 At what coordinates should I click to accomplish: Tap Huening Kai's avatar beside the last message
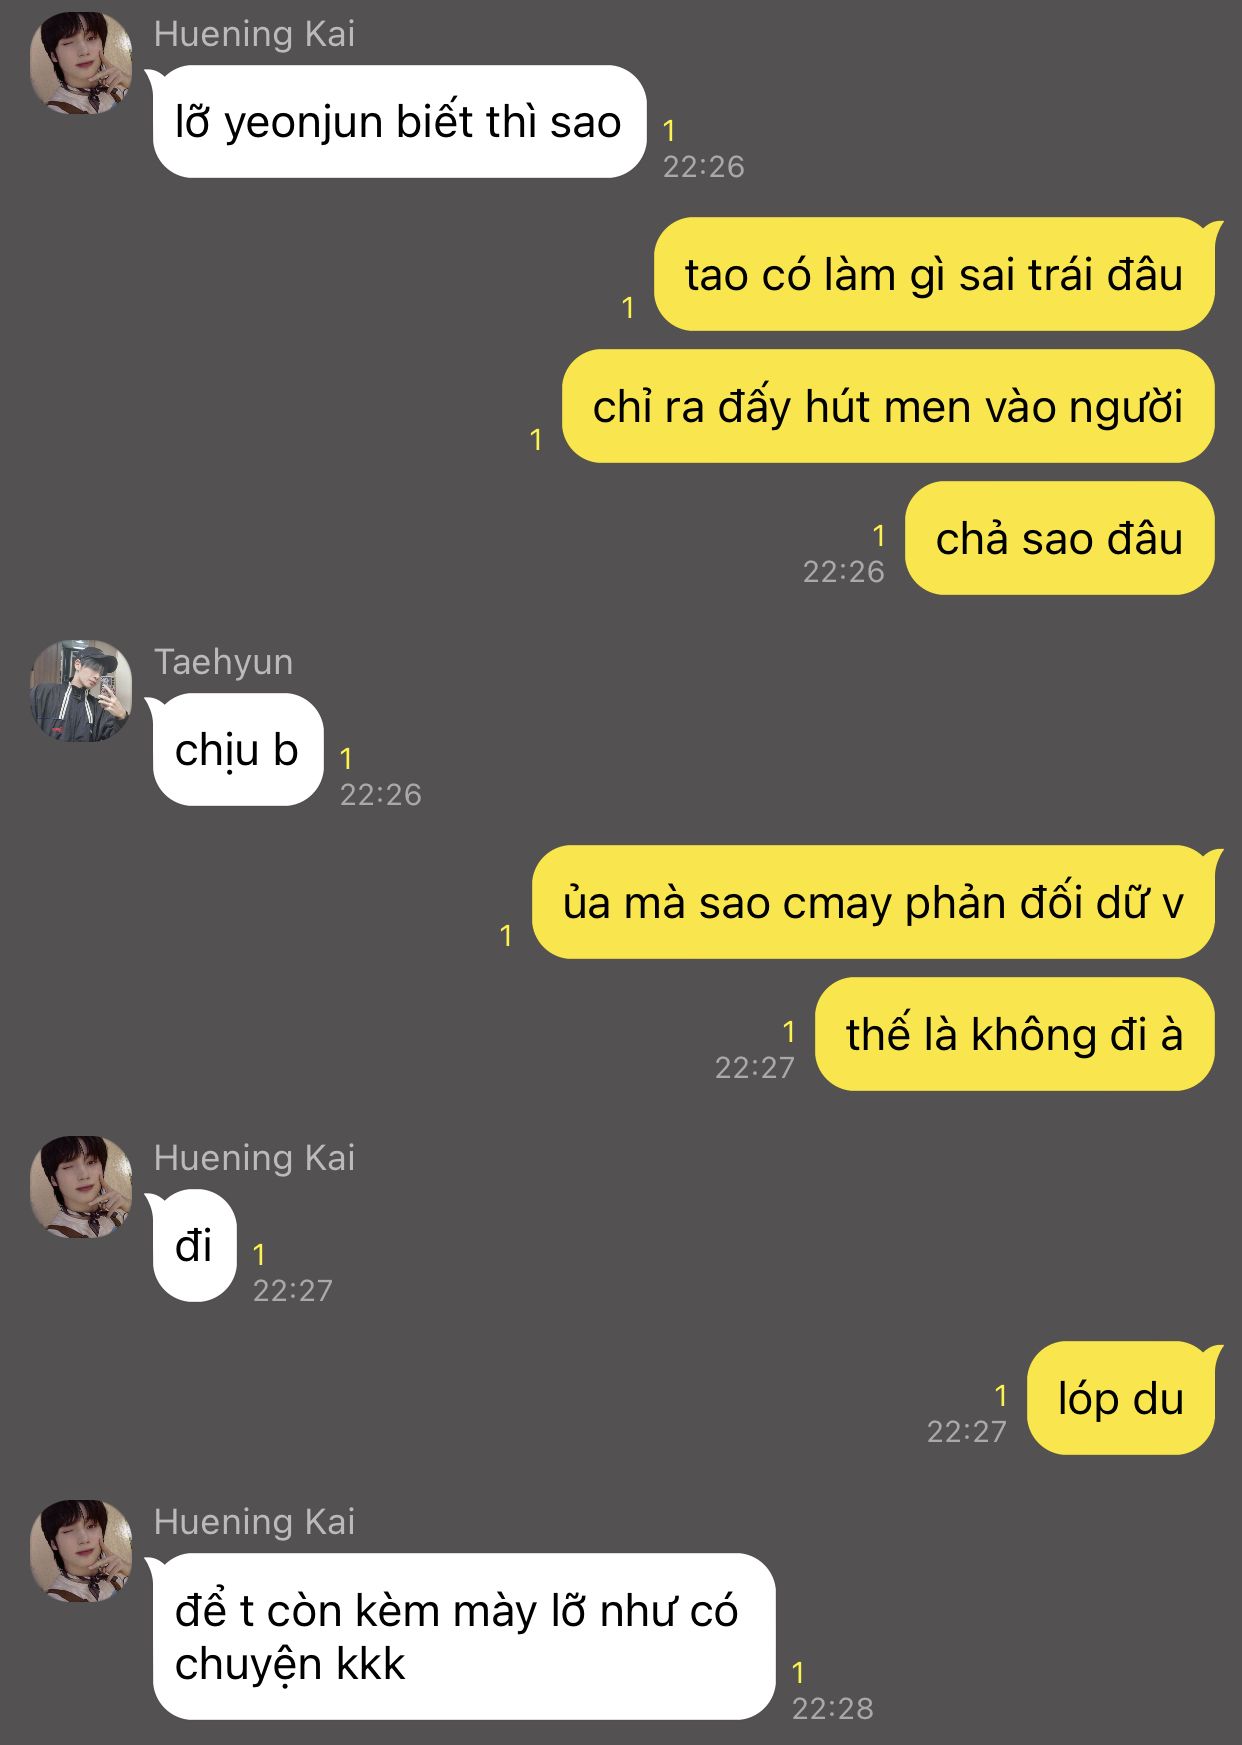pos(81,1551)
